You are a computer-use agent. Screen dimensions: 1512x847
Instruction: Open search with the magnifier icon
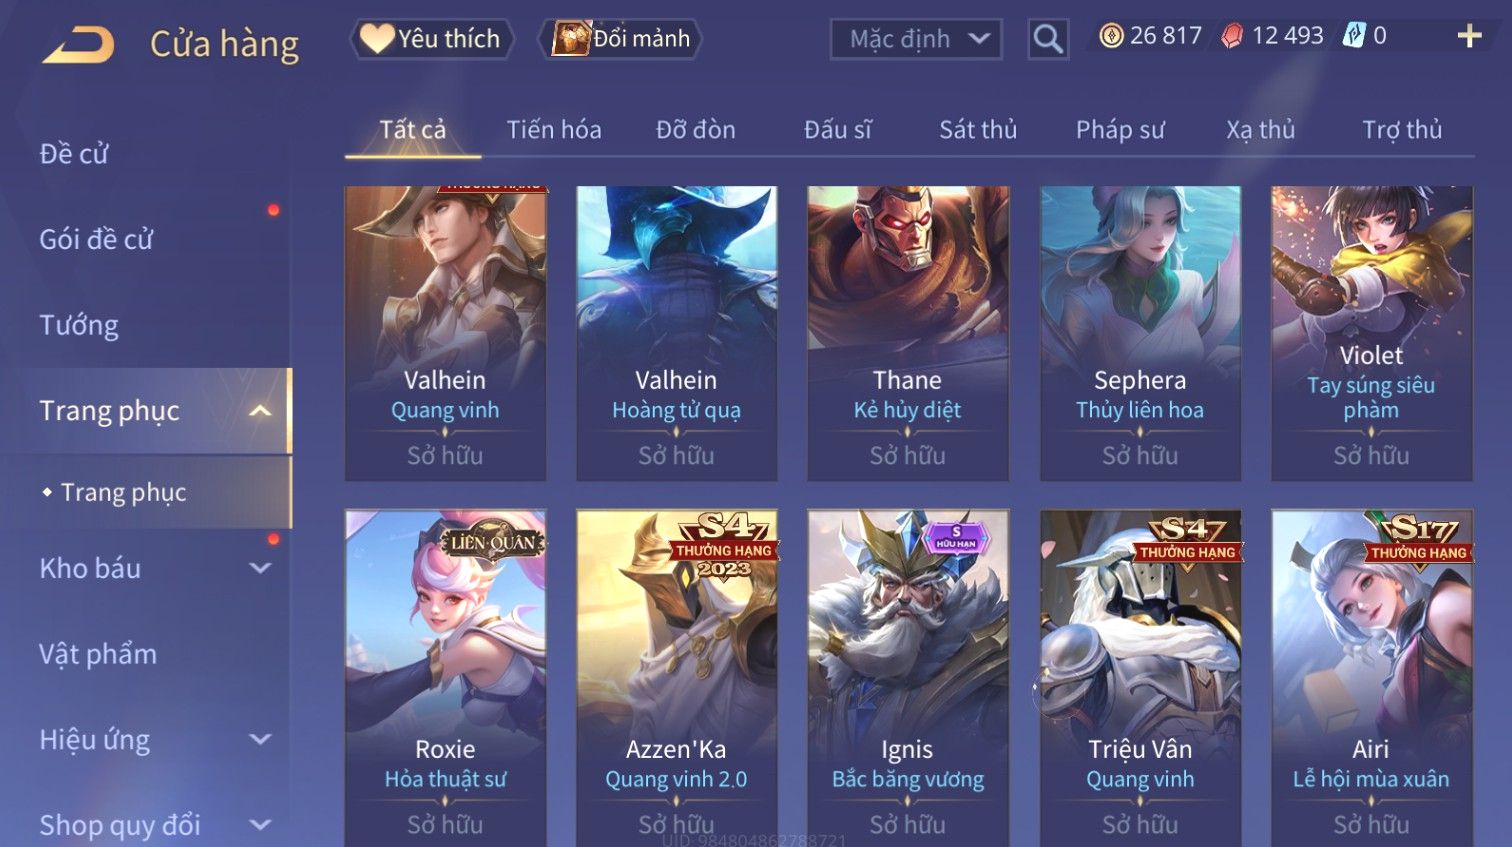pyautogui.click(x=1048, y=39)
